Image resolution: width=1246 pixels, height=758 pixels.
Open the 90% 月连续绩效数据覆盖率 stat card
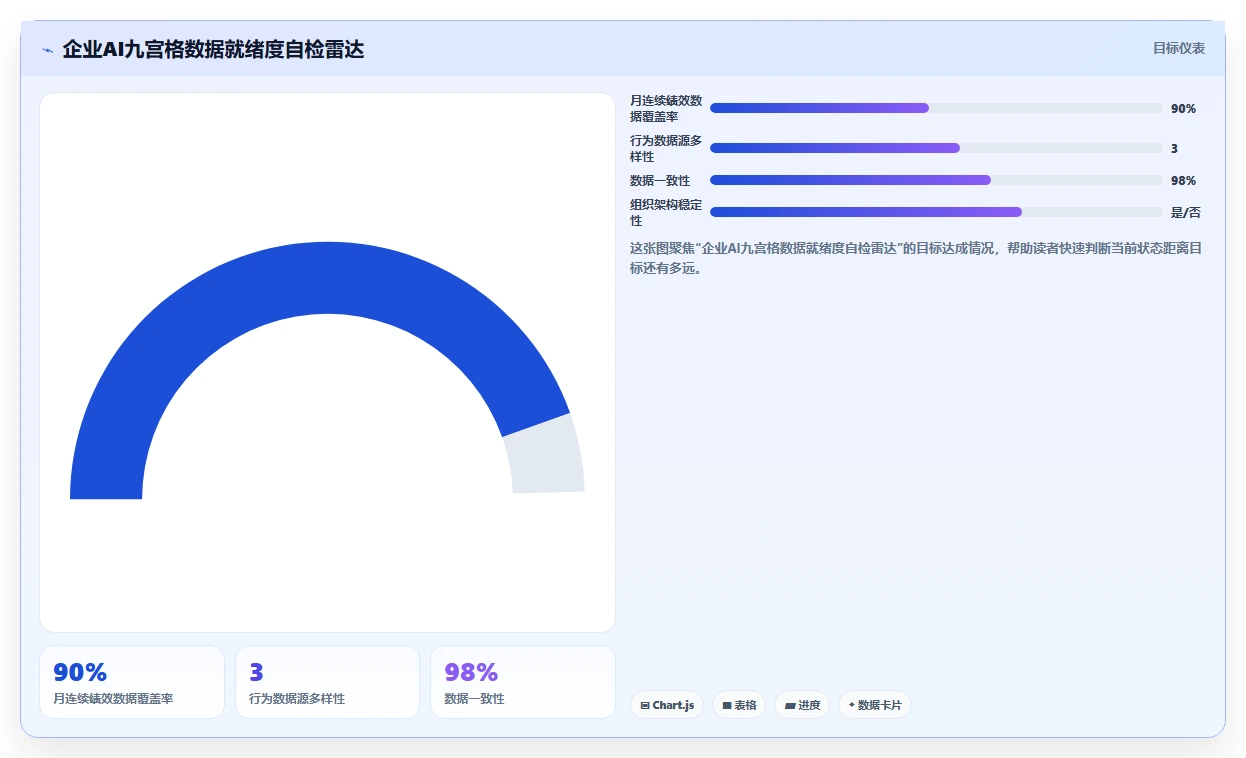pos(132,682)
